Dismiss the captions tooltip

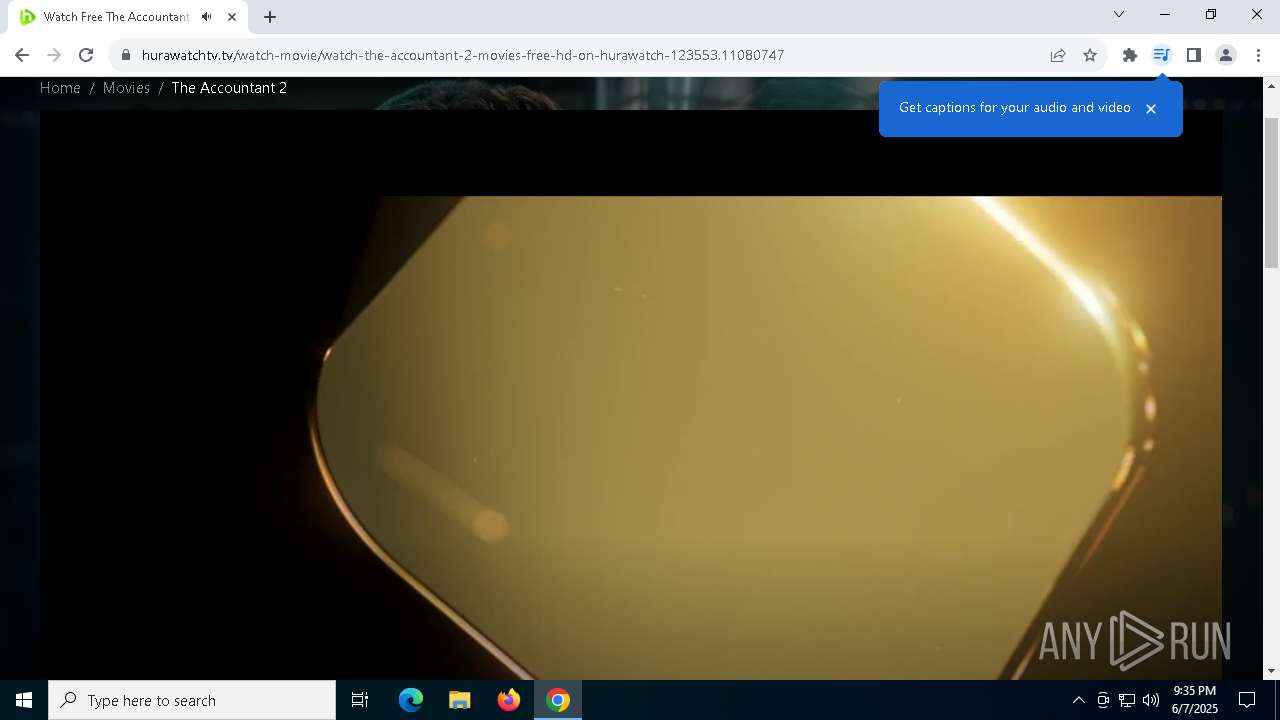(1151, 108)
